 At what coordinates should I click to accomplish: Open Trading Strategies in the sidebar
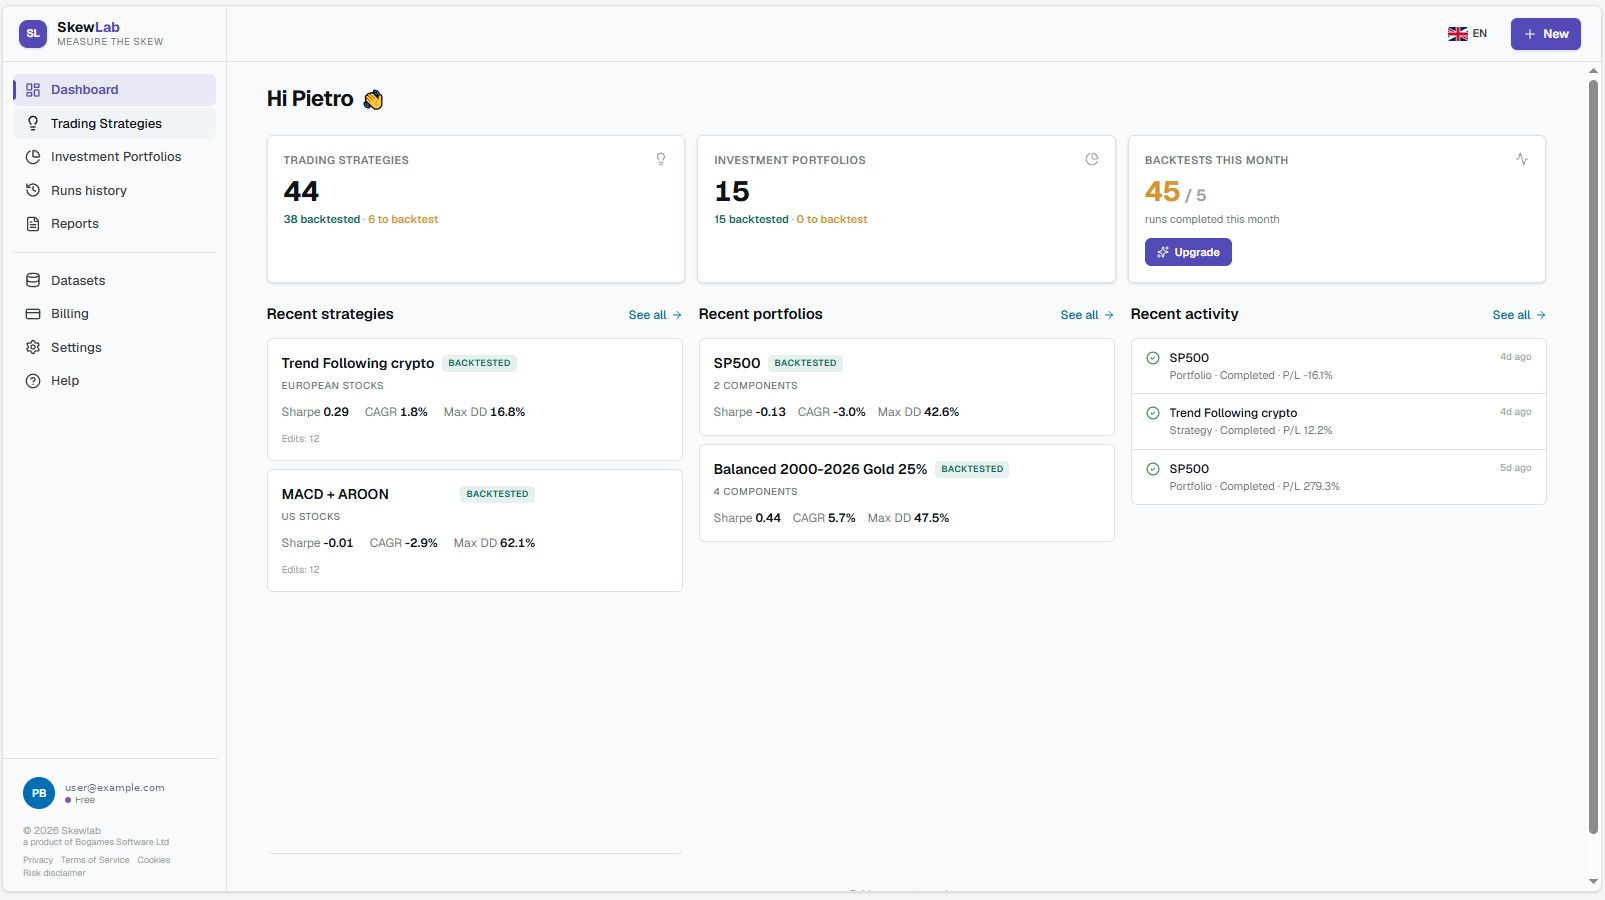[114, 123]
